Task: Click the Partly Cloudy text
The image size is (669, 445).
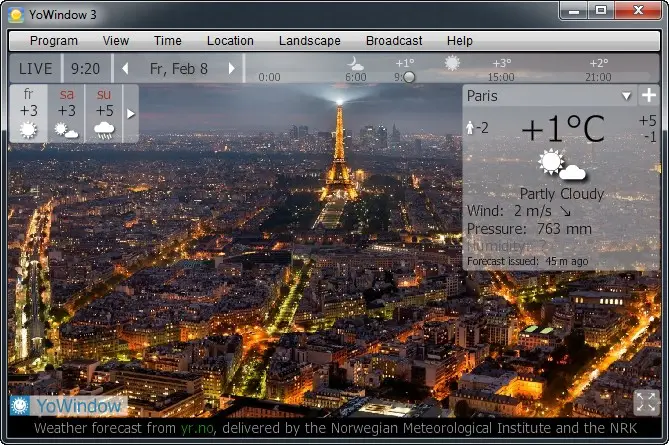Action: click(x=561, y=194)
